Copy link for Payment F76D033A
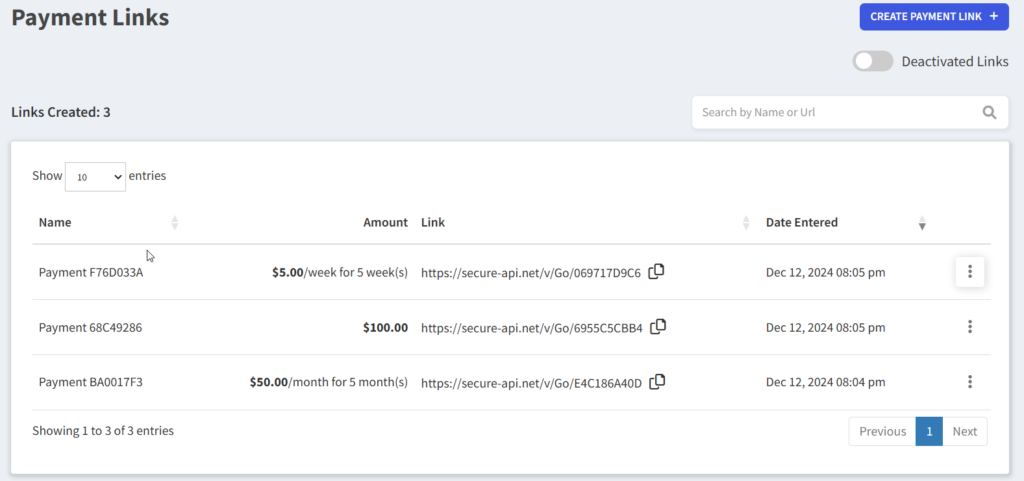 point(656,271)
